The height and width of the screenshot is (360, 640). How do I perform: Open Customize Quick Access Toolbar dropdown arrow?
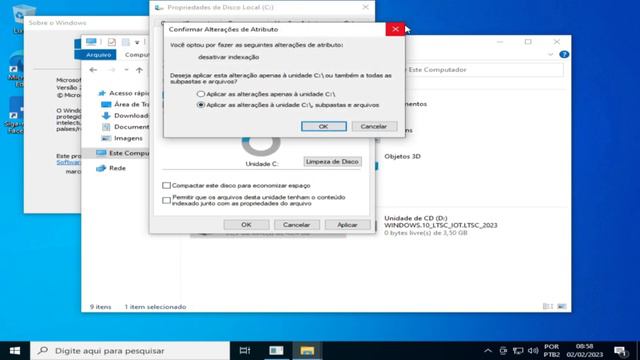137,42
